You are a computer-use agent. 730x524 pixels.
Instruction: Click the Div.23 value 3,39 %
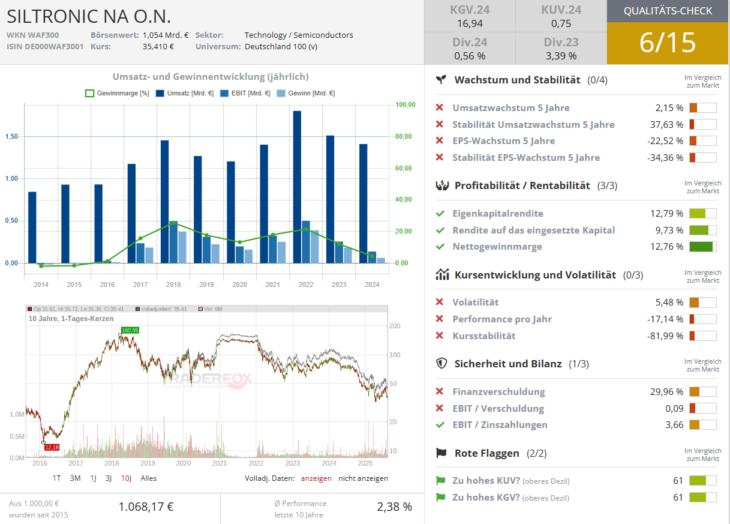pyautogui.click(x=561, y=56)
